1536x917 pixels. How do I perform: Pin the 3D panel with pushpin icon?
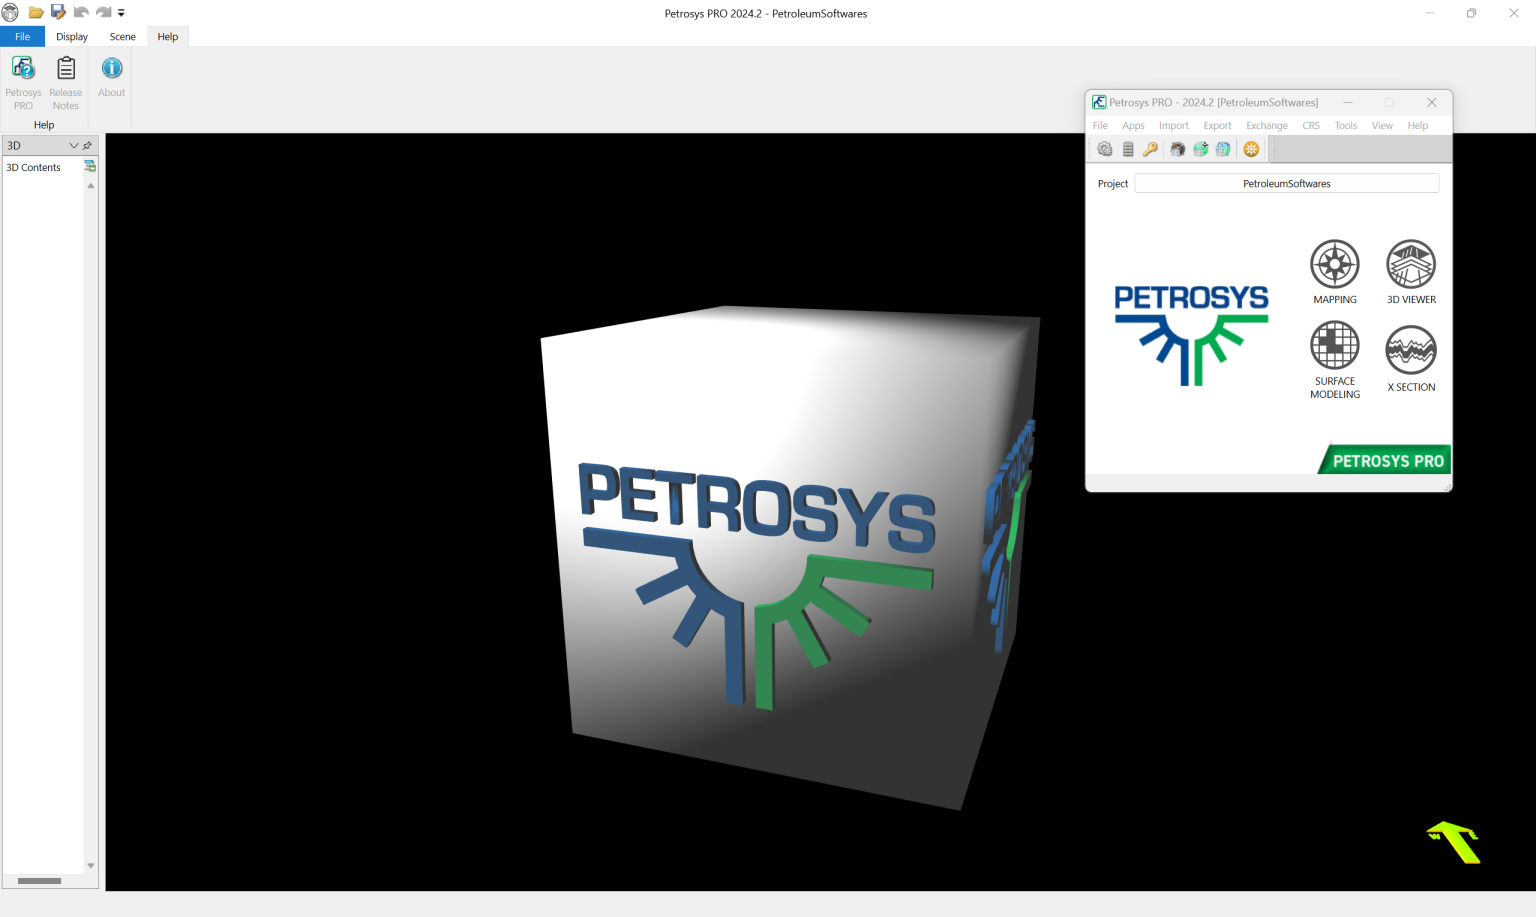(x=88, y=145)
